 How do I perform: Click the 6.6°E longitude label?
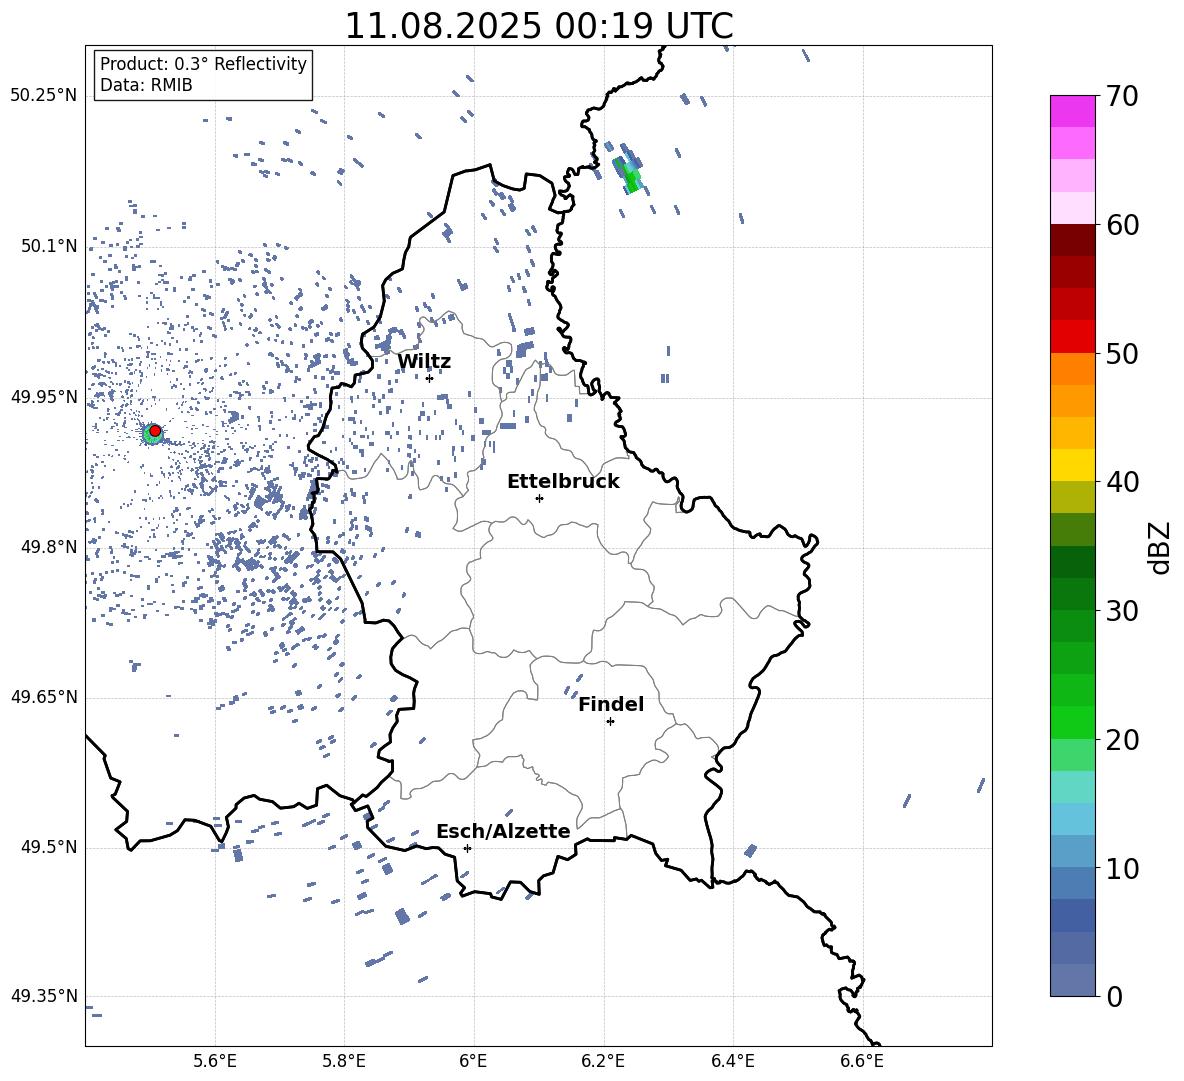[x=862, y=1061]
